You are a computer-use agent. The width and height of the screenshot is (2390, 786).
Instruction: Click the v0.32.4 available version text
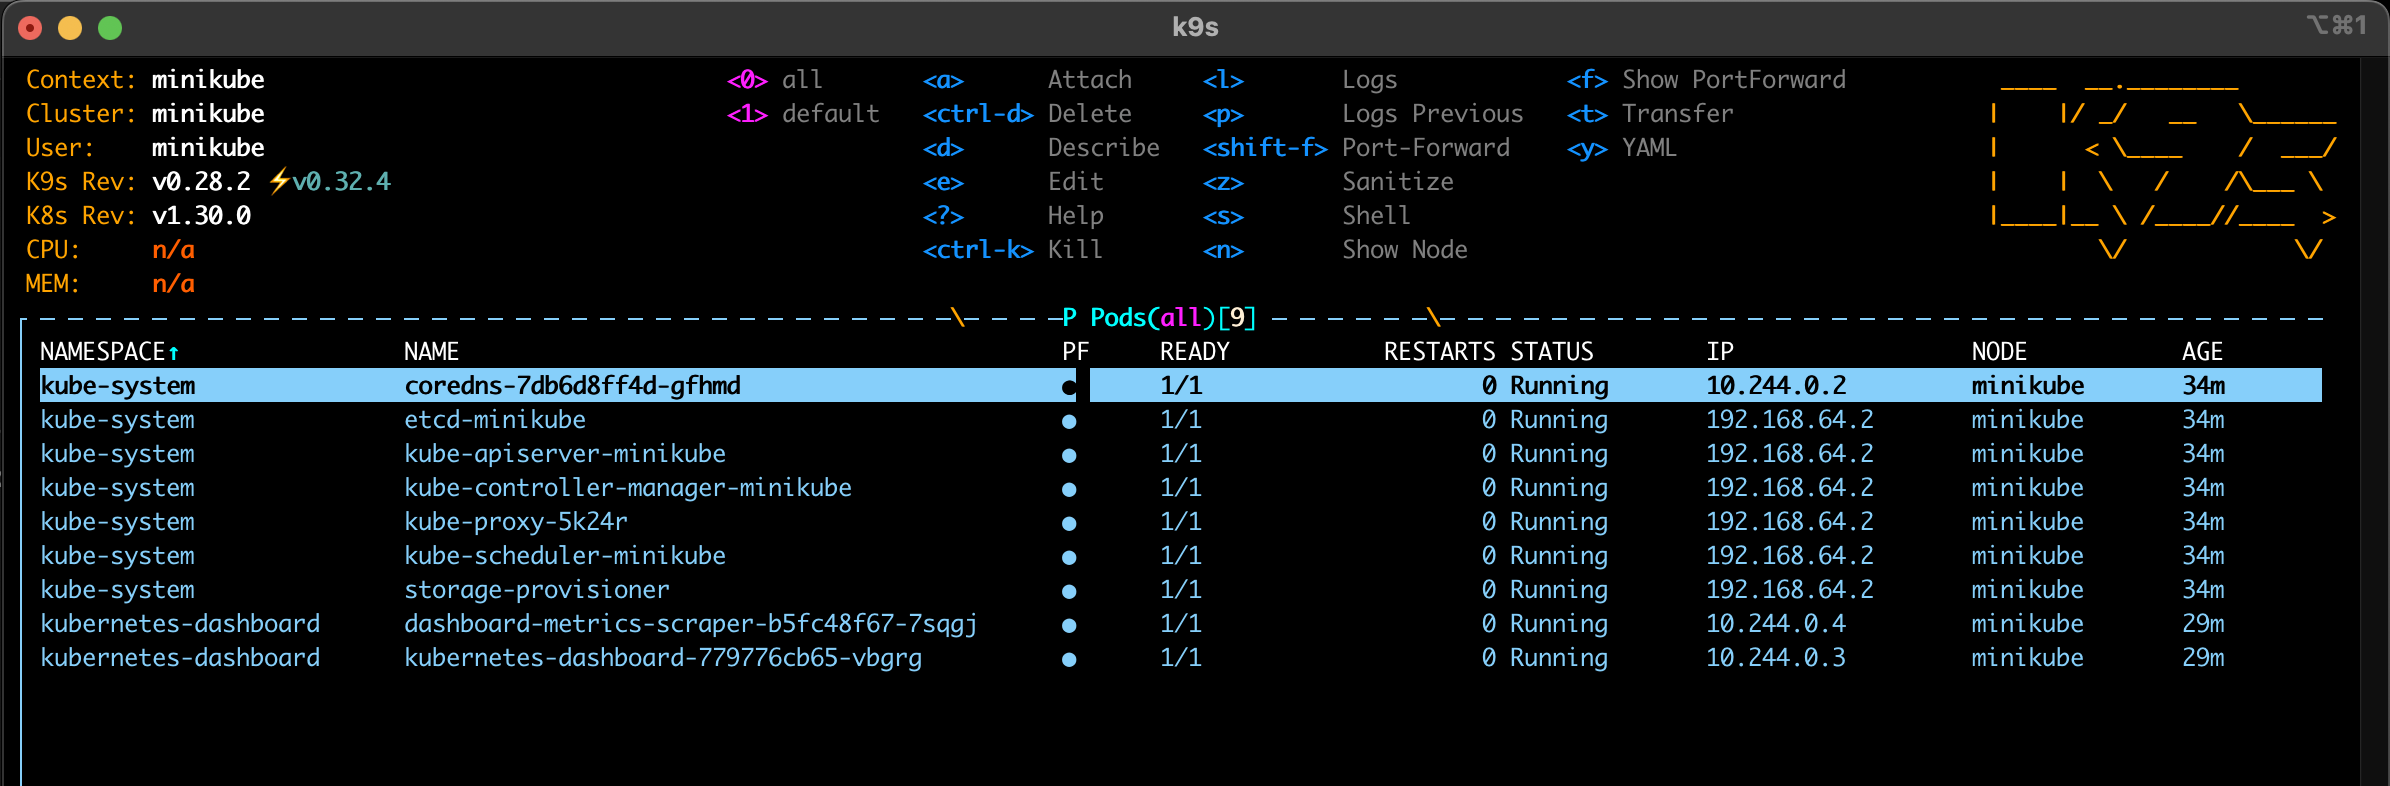click(341, 181)
